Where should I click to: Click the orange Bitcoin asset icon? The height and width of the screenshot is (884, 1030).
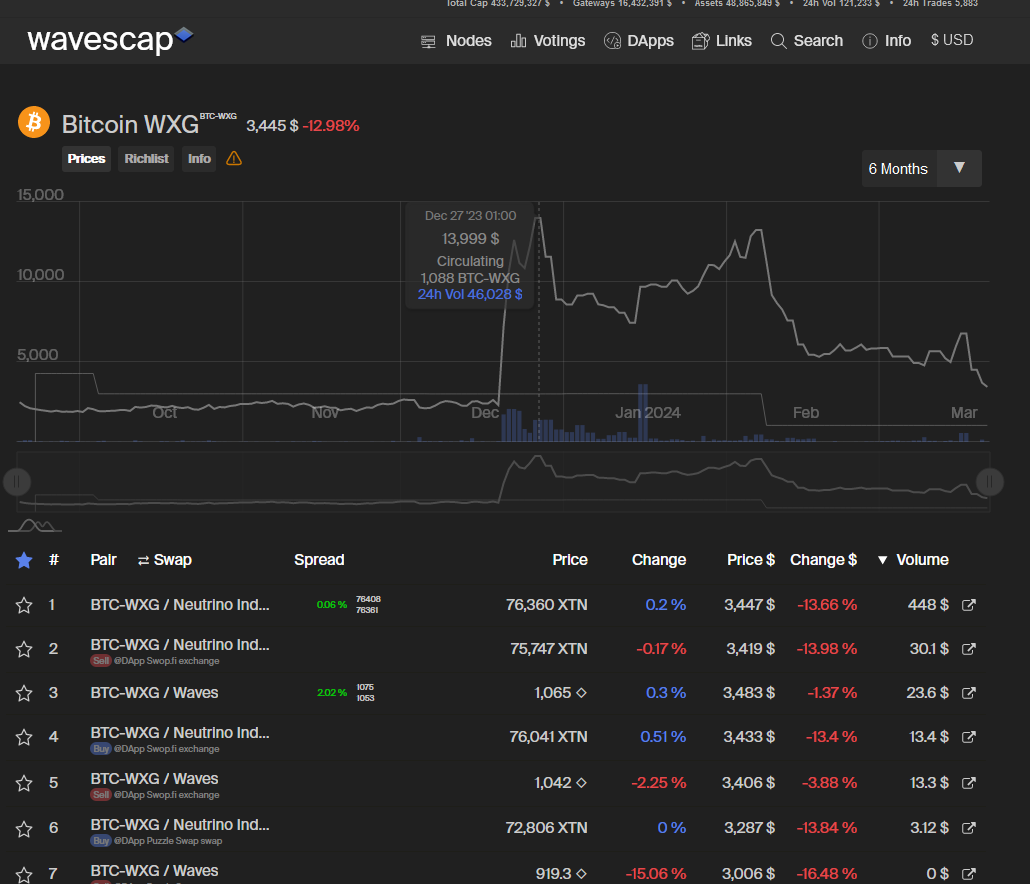[34, 122]
